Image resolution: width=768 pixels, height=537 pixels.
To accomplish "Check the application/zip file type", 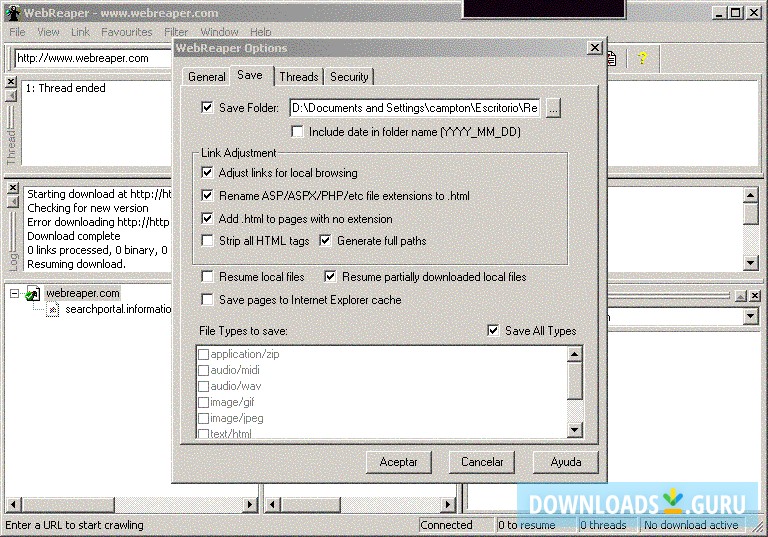I will (x=203, y=354).
